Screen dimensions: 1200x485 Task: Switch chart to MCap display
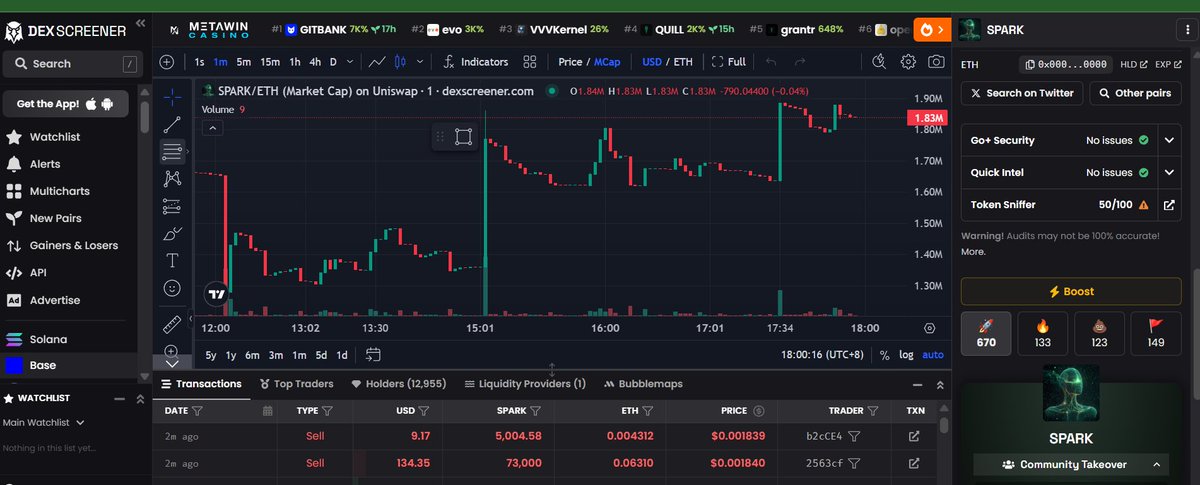point(607,62)
